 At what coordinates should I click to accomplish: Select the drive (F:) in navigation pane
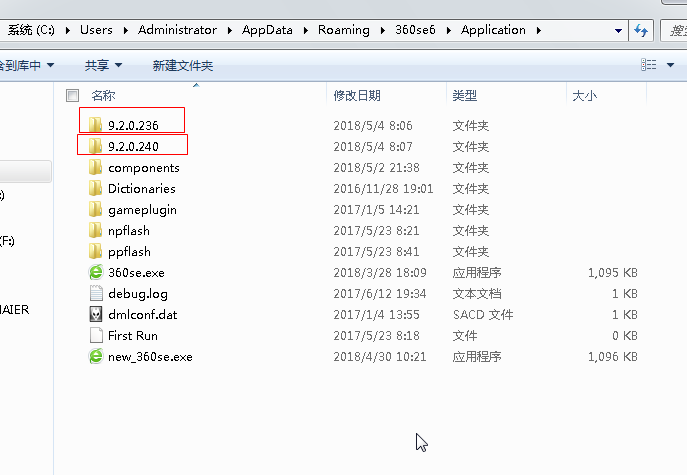(7, 241)
